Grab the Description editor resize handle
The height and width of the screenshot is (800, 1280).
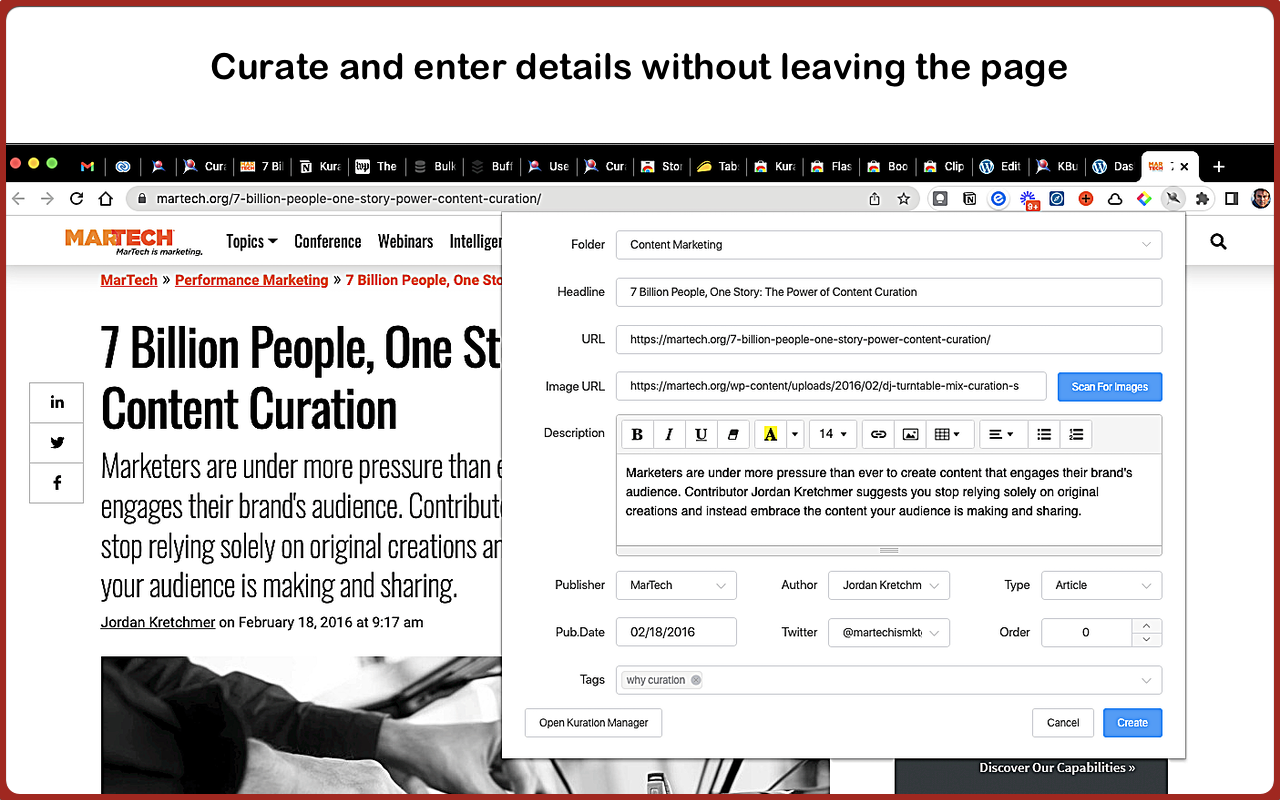click(889, 550)
